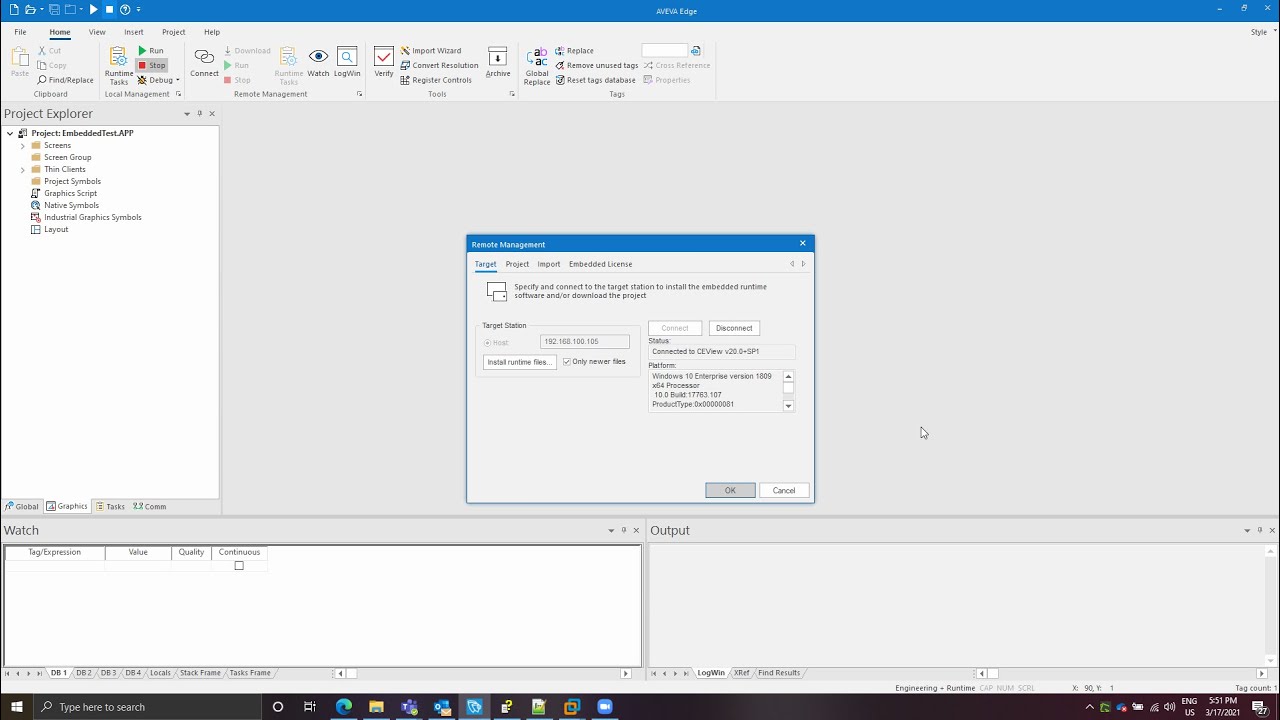Open quick access toolbar customize dropdown
This screenshot has width=1280, height=720.
point(139,9)
